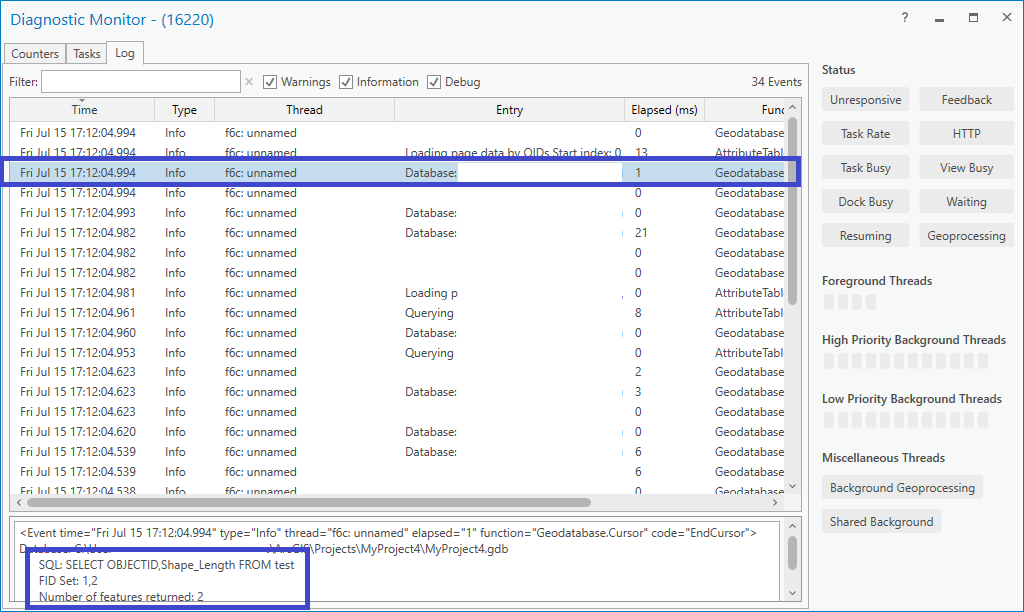Viewport: 1024px width, 612px height.
Task: Click the scroll-down arrow on the log list
Action: [x=793, y=486]
